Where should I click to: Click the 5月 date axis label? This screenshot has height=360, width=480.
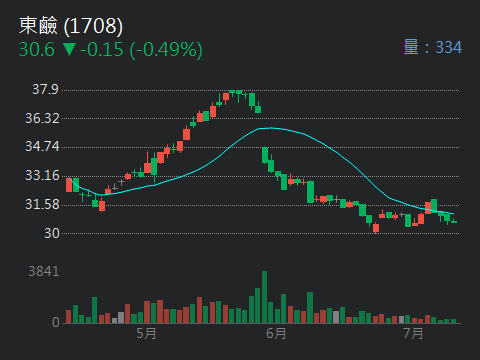point(146,333)
